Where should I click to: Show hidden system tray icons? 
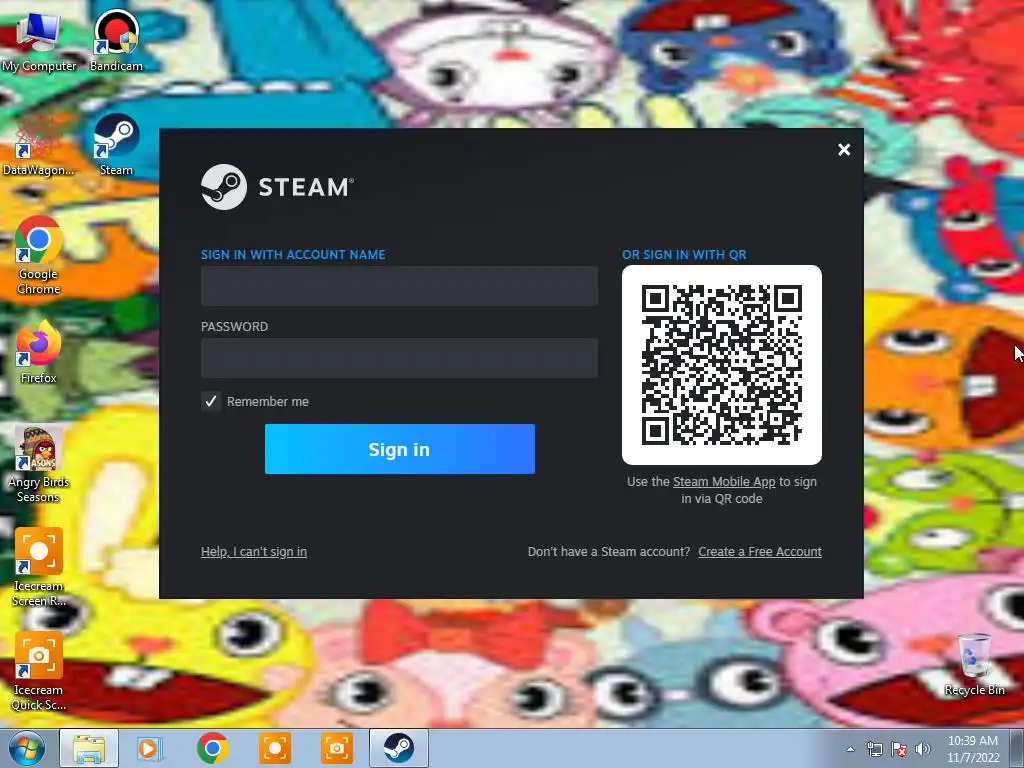[x=850, y=749]
